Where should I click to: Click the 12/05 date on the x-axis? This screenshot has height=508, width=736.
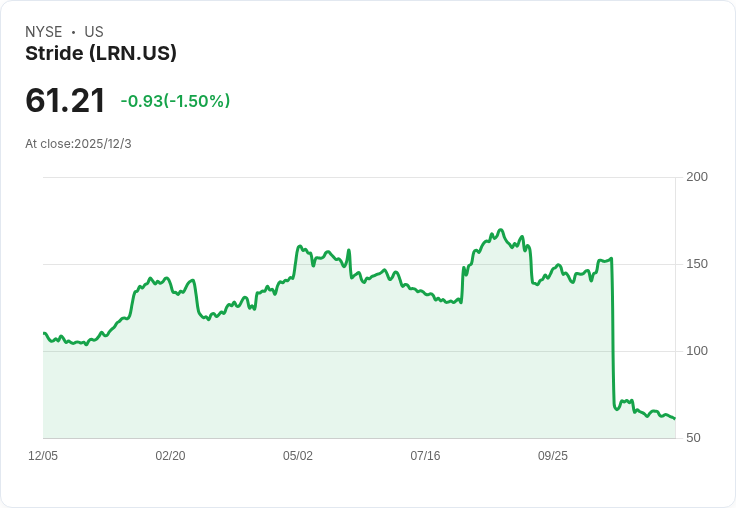click(x=43, y=456)
